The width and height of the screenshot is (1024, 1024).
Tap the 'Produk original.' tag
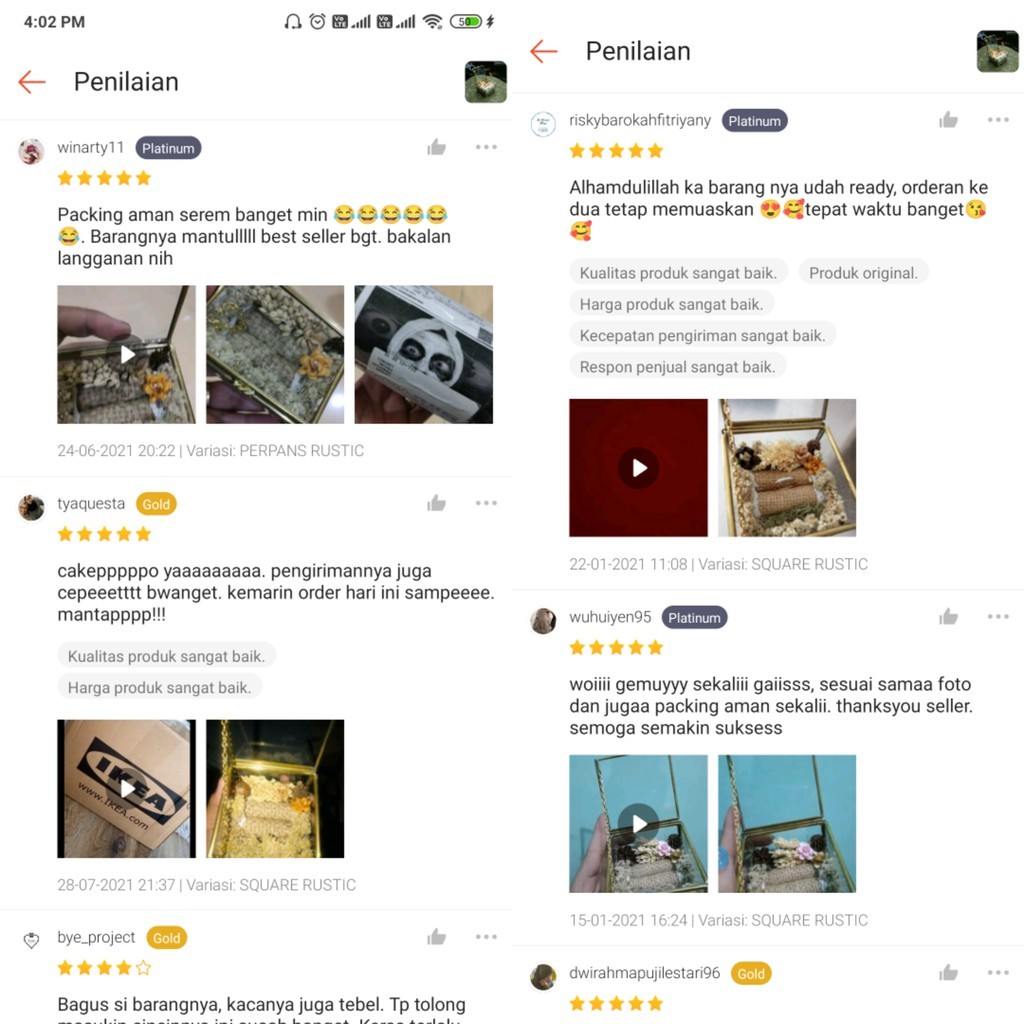point(863,273)
